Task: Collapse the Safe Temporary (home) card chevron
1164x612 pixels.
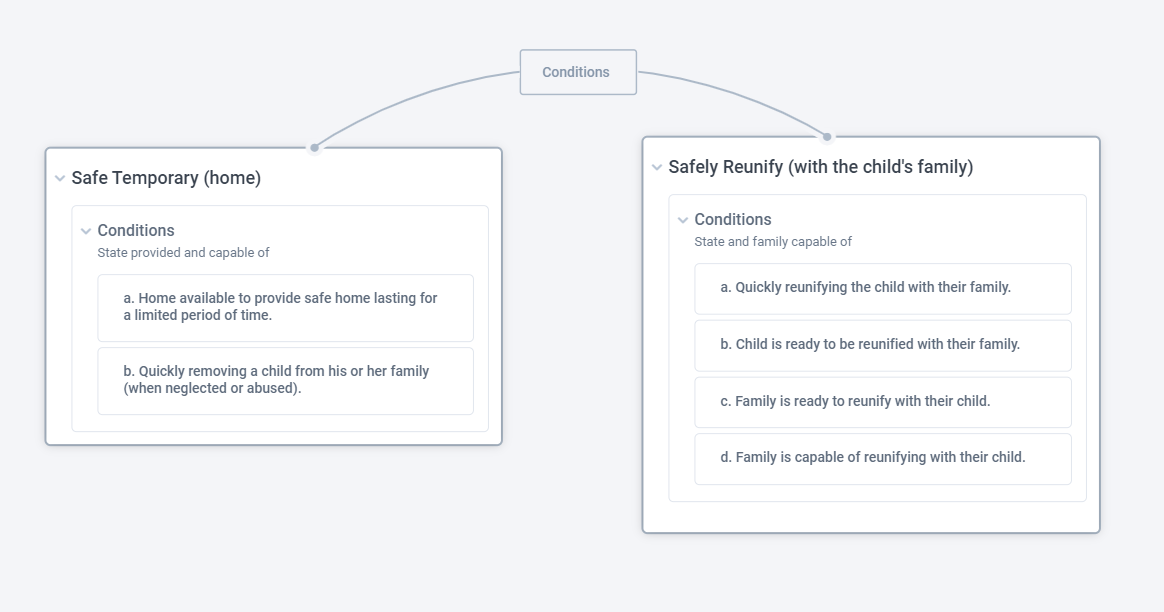Action: pos(60,178)
